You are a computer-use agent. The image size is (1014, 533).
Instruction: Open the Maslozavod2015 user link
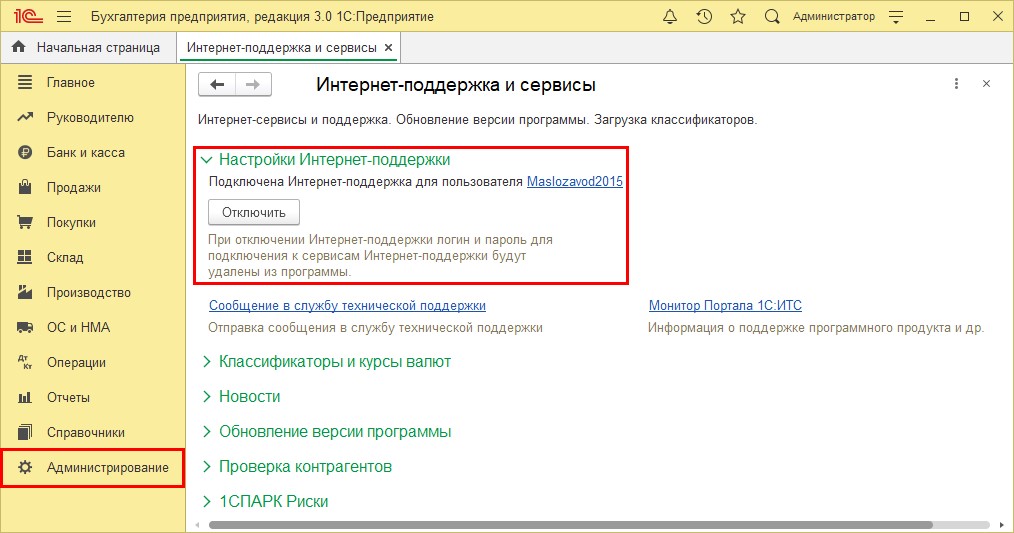(x=575, y=182)
